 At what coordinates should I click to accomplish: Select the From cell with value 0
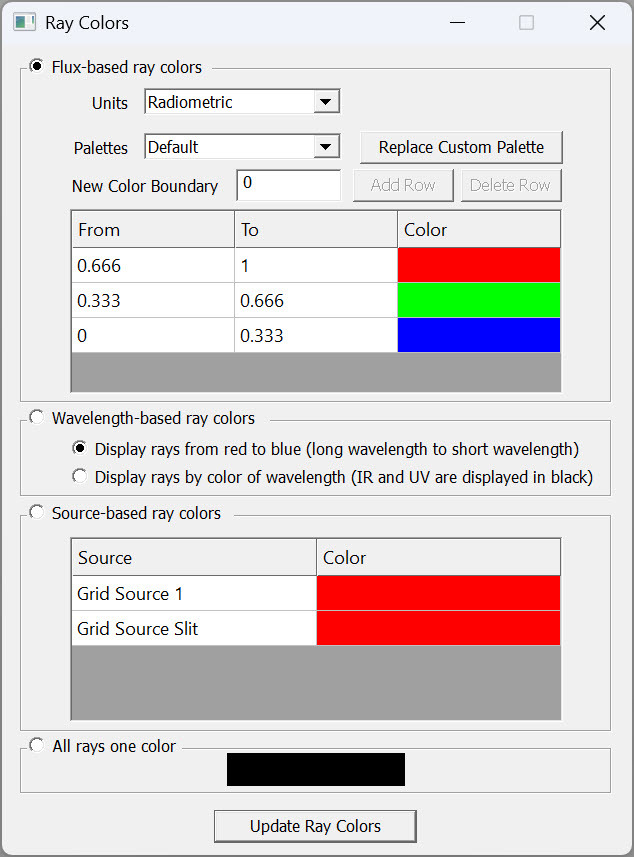point(153,335)
